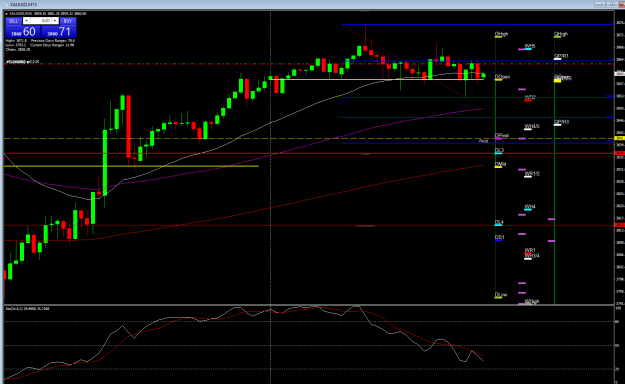Click the WH4 weekly level label
Screen dimensions: 625x384
(530, 207)
